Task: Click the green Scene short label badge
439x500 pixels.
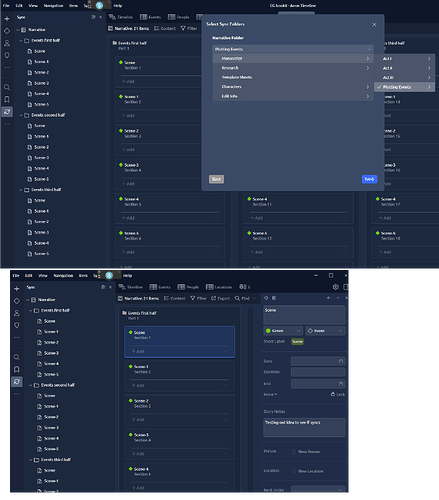Action: tap(297, 342)
